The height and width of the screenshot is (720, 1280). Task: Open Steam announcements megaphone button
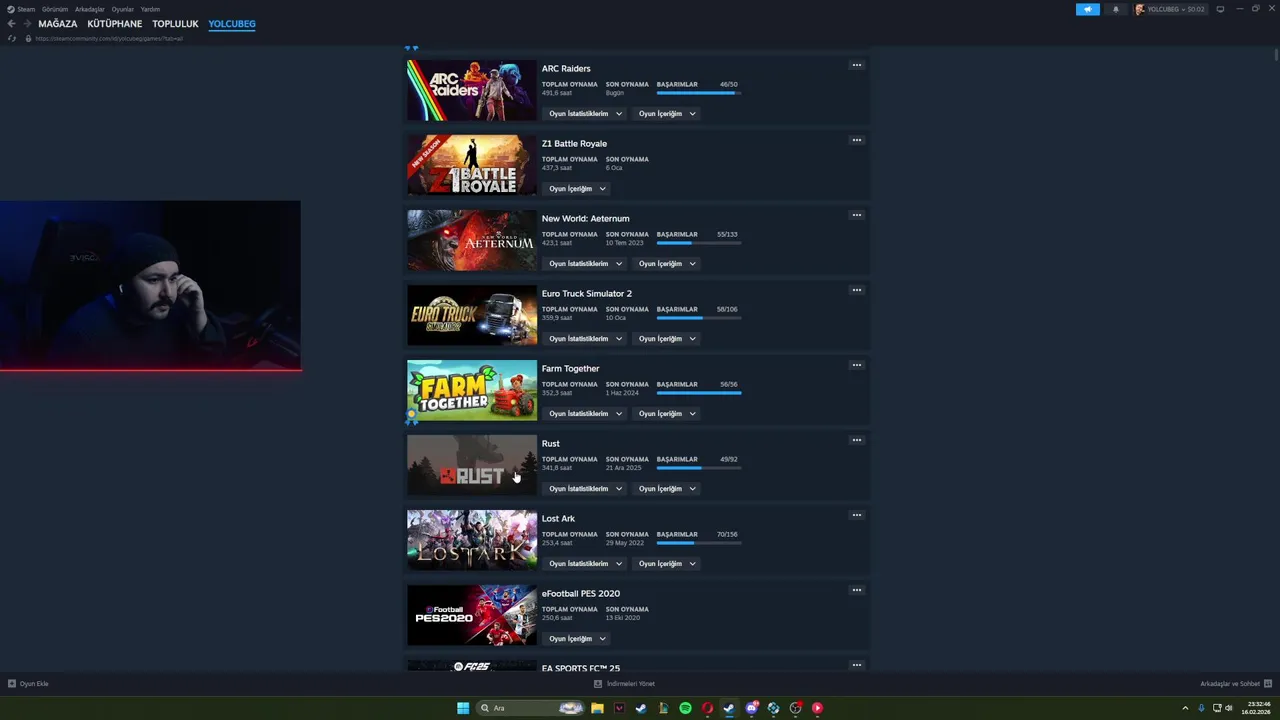[x=1088, y=9]
